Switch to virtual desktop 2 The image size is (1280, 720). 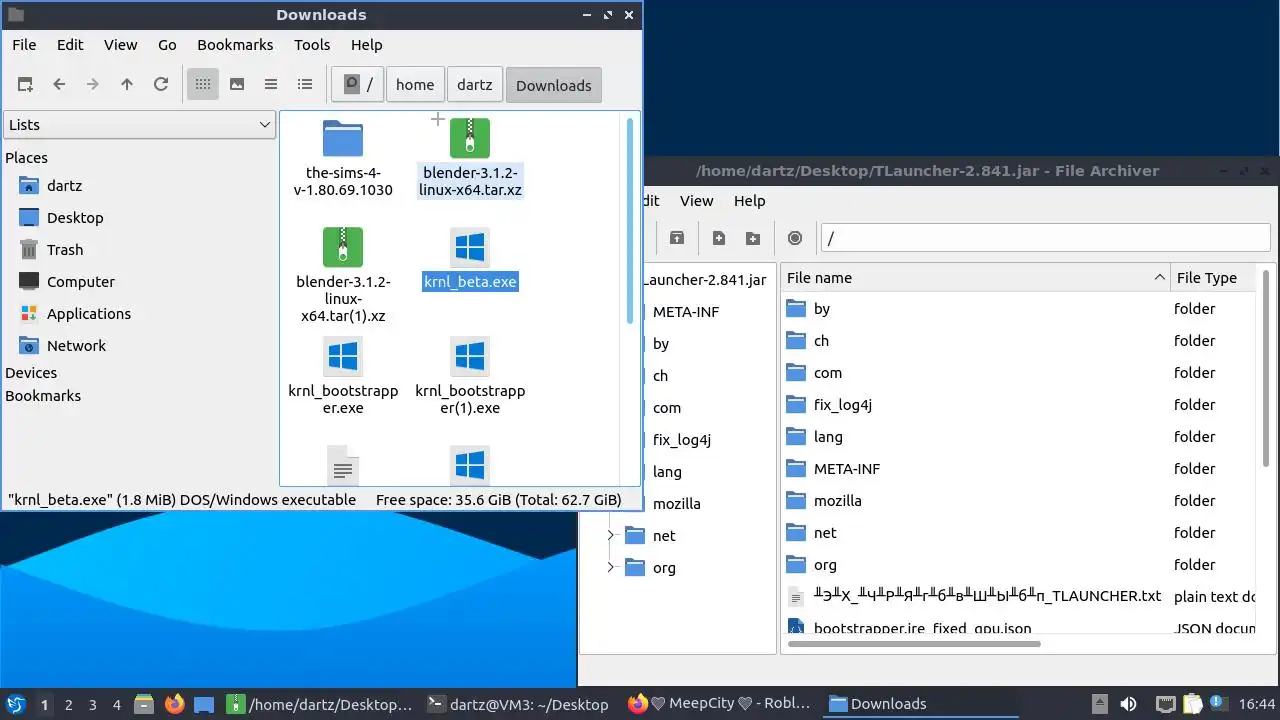point(68,705)
